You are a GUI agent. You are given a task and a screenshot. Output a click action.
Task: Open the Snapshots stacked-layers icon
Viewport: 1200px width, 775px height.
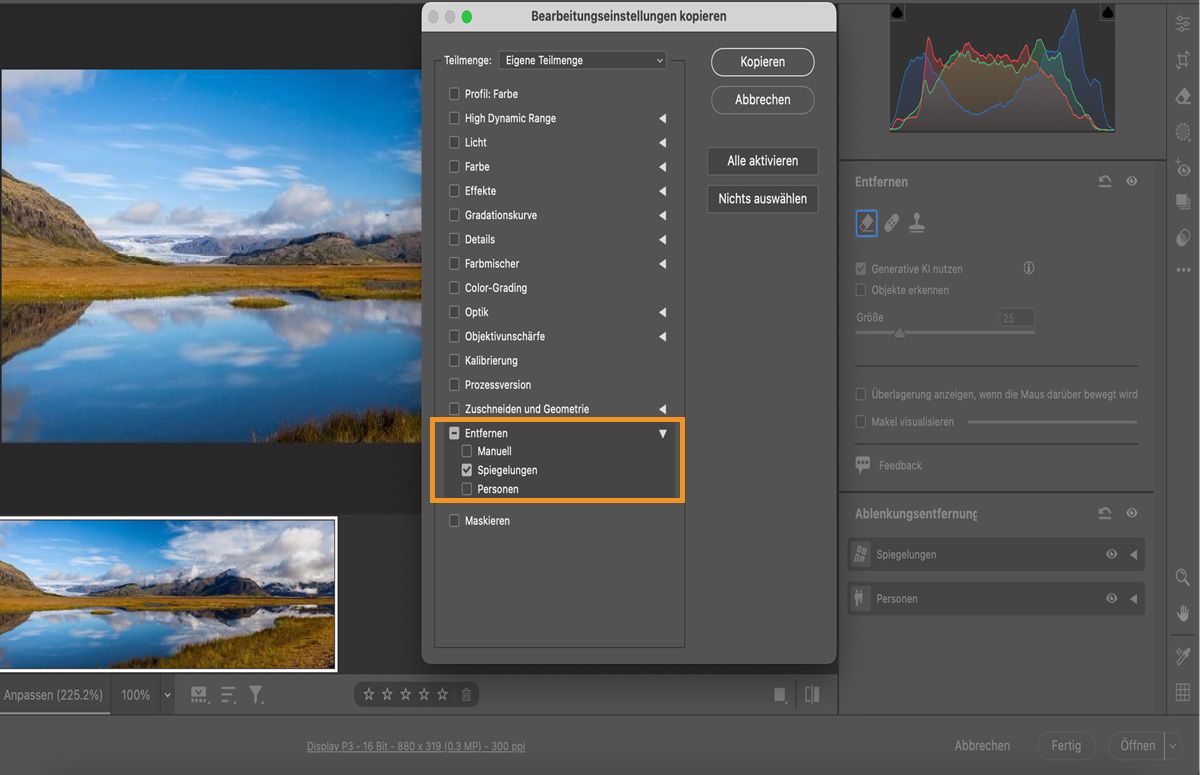pos(1183,203)
